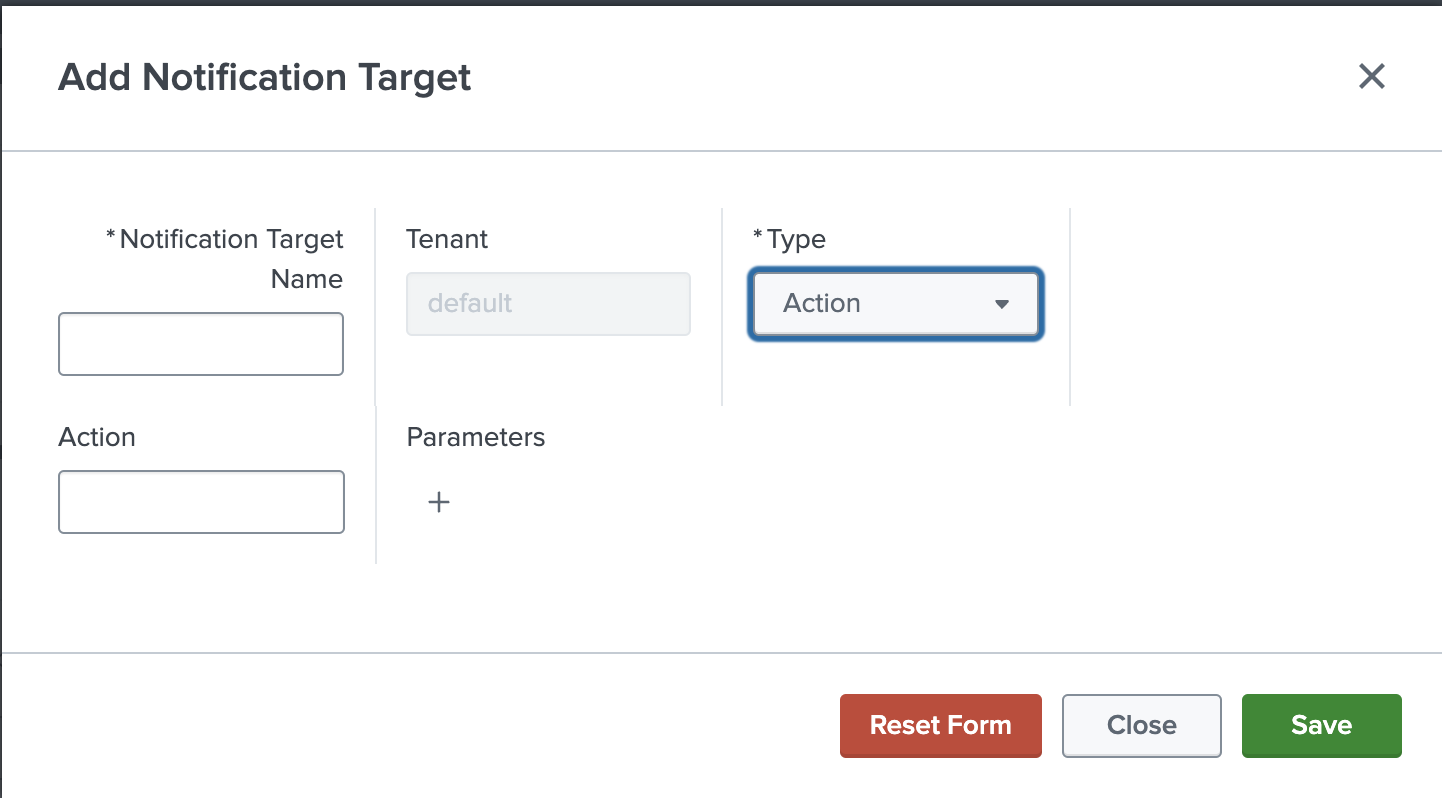Click the word Name under Notification Target

point(306,279)
